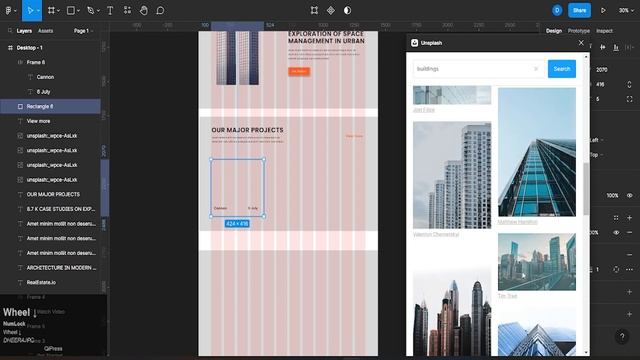Select the Text tool
Screen dimensions: 640x360
[x=110, y=11]
